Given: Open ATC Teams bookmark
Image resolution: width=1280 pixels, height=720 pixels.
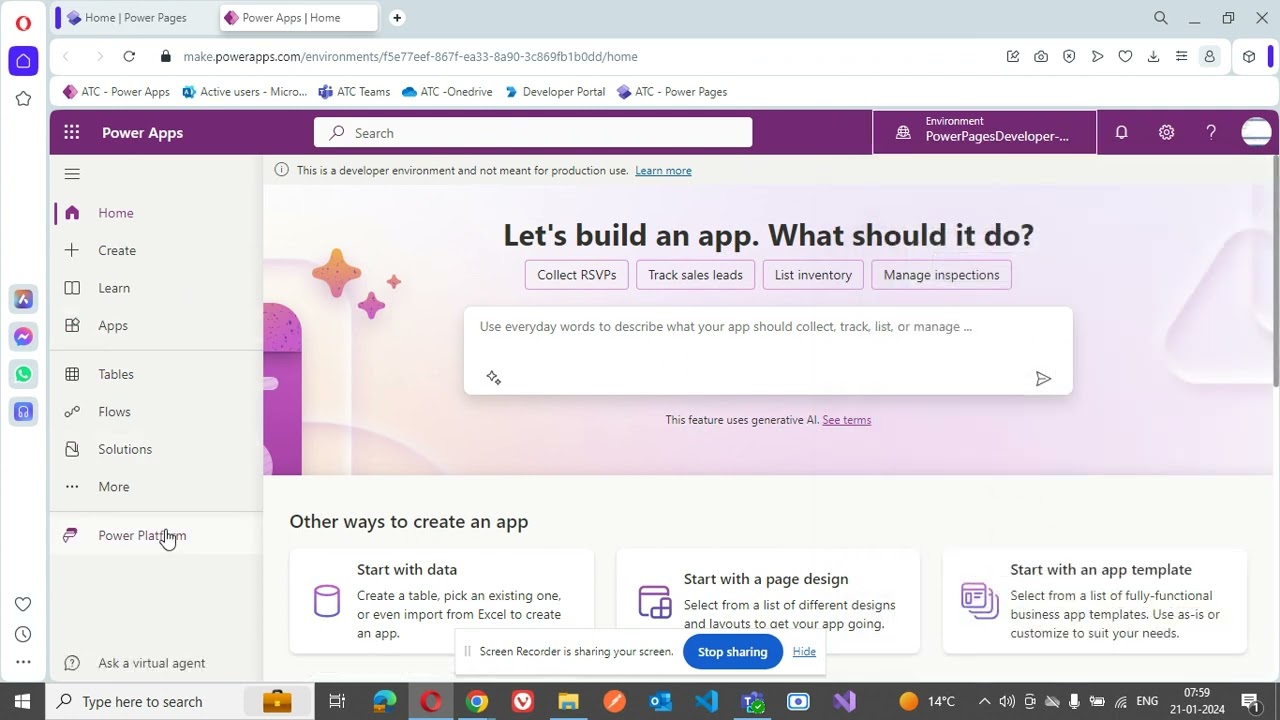Looking at the screenshot, I should pyautogui.click(x=354, y=91).
